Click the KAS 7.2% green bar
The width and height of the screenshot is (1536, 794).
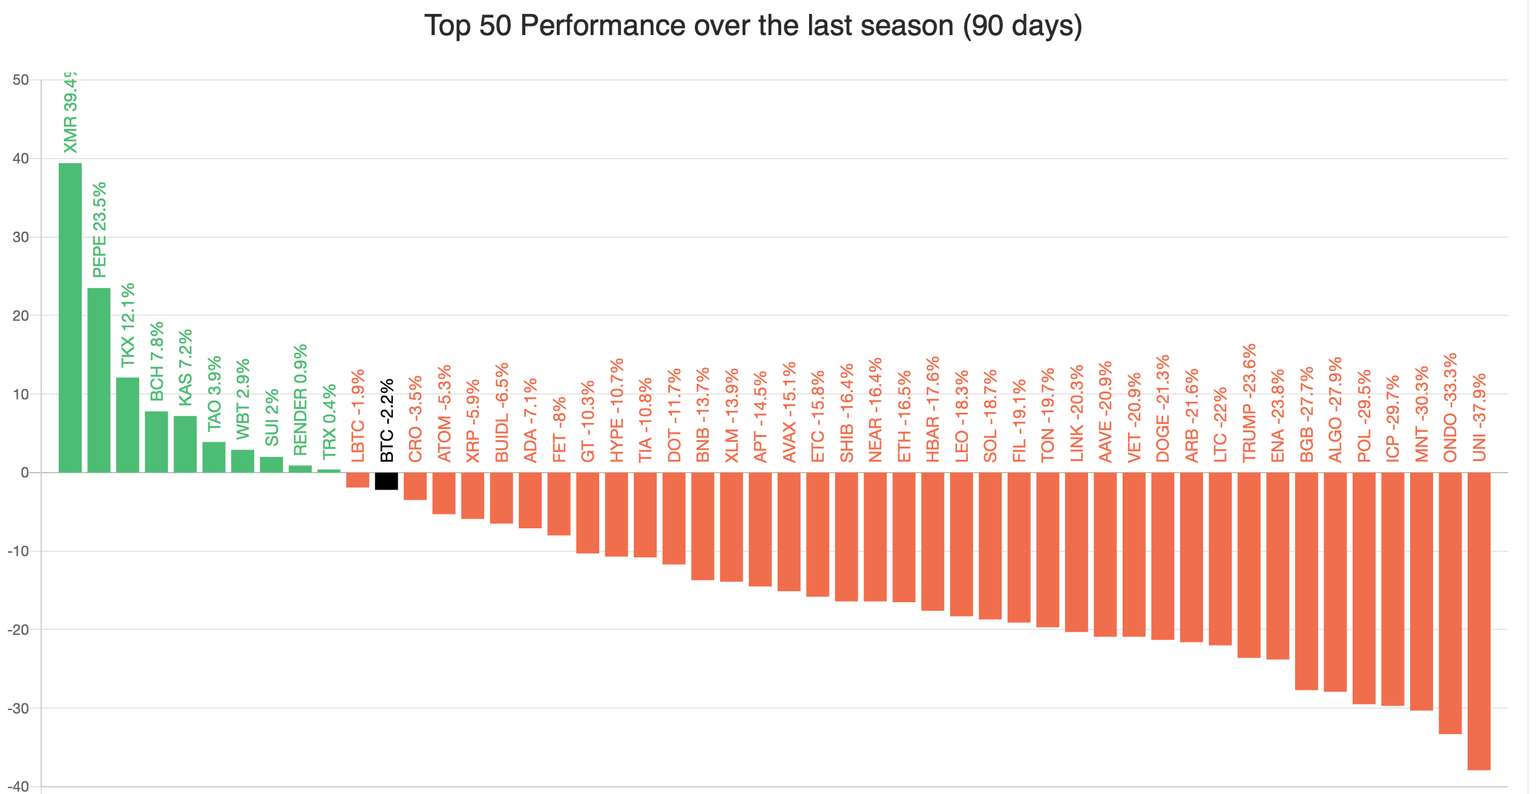pyautogui.click(x=185, y=444)
